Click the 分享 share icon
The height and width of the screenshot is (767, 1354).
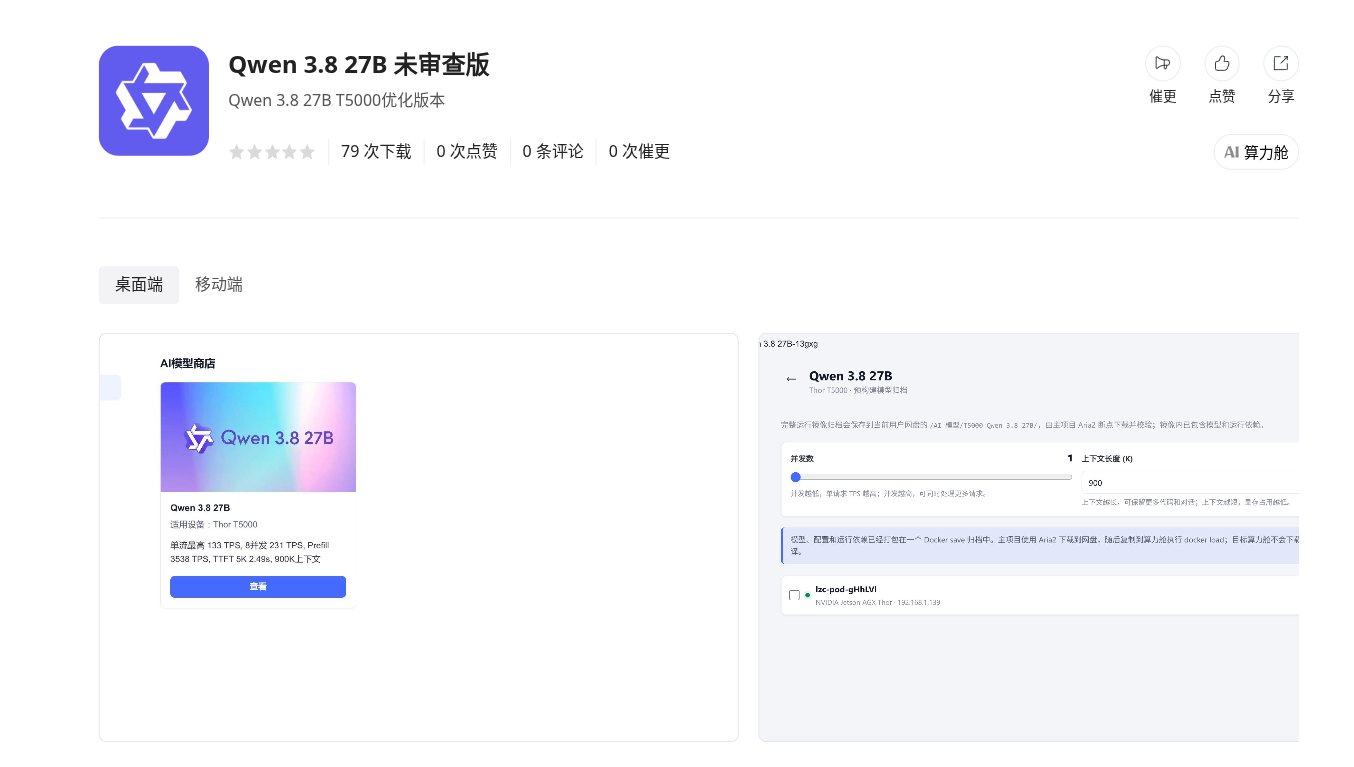[x=1280, y=63]
